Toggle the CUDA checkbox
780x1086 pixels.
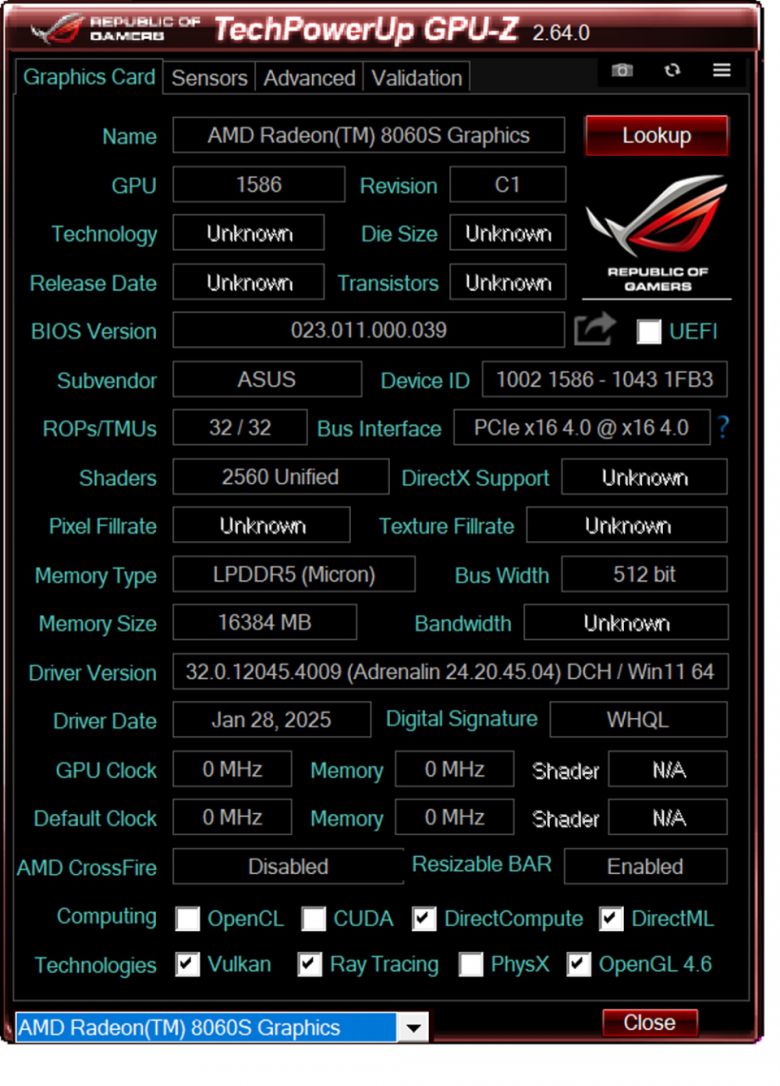point(313,918)
